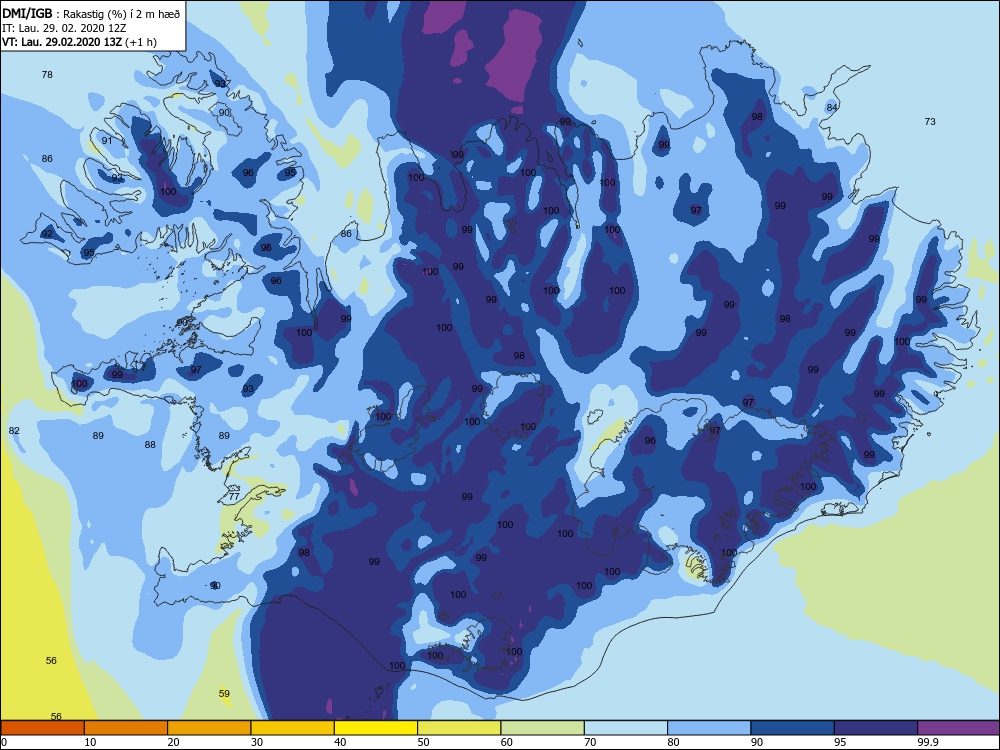Click the red-orange 0–10 legend swatch
Image resolution: width=1000 pixels, height=750 pixels.
point(42,728)
